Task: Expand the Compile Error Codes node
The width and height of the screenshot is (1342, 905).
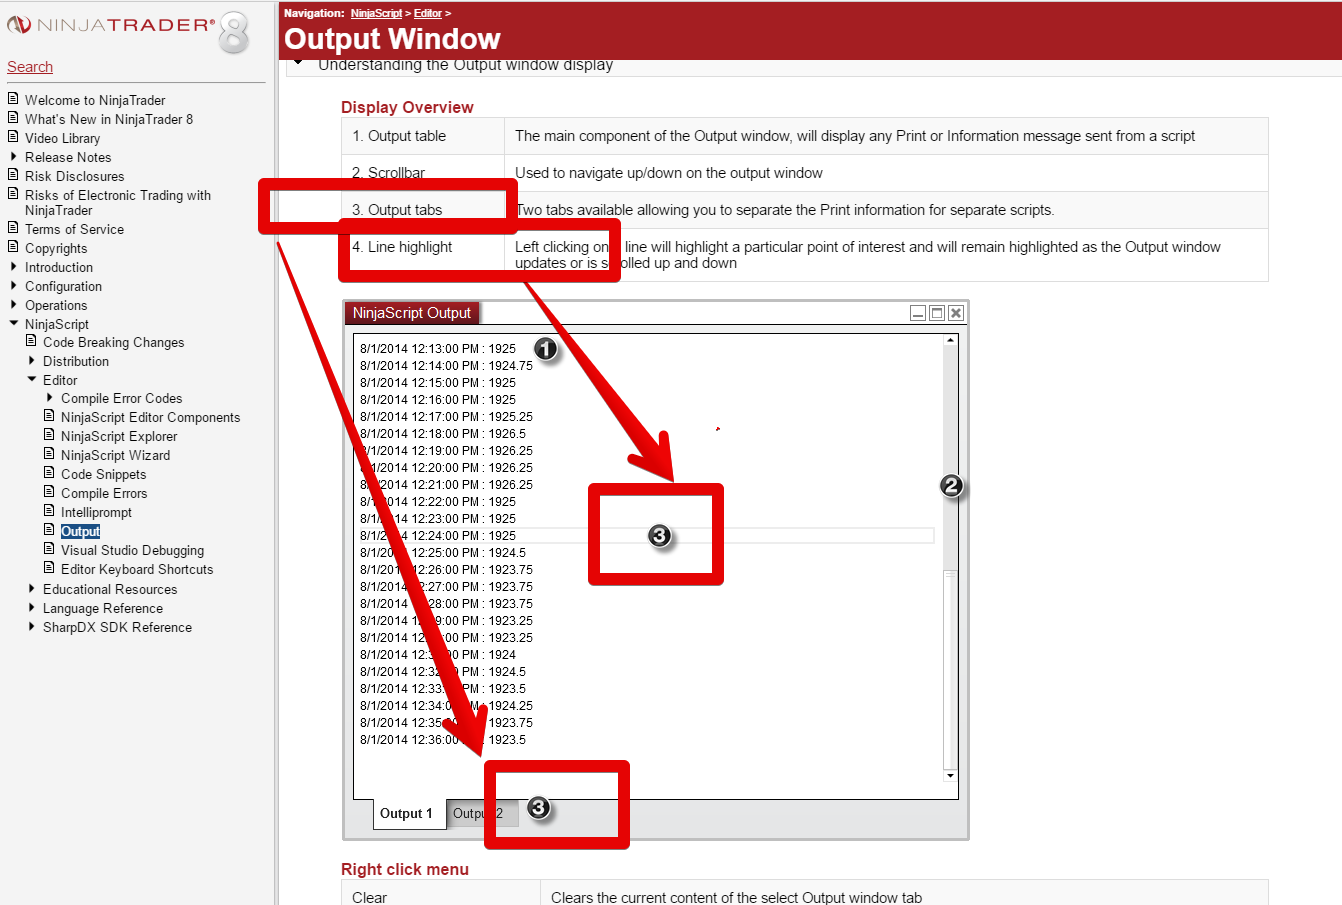Action: 49,397
